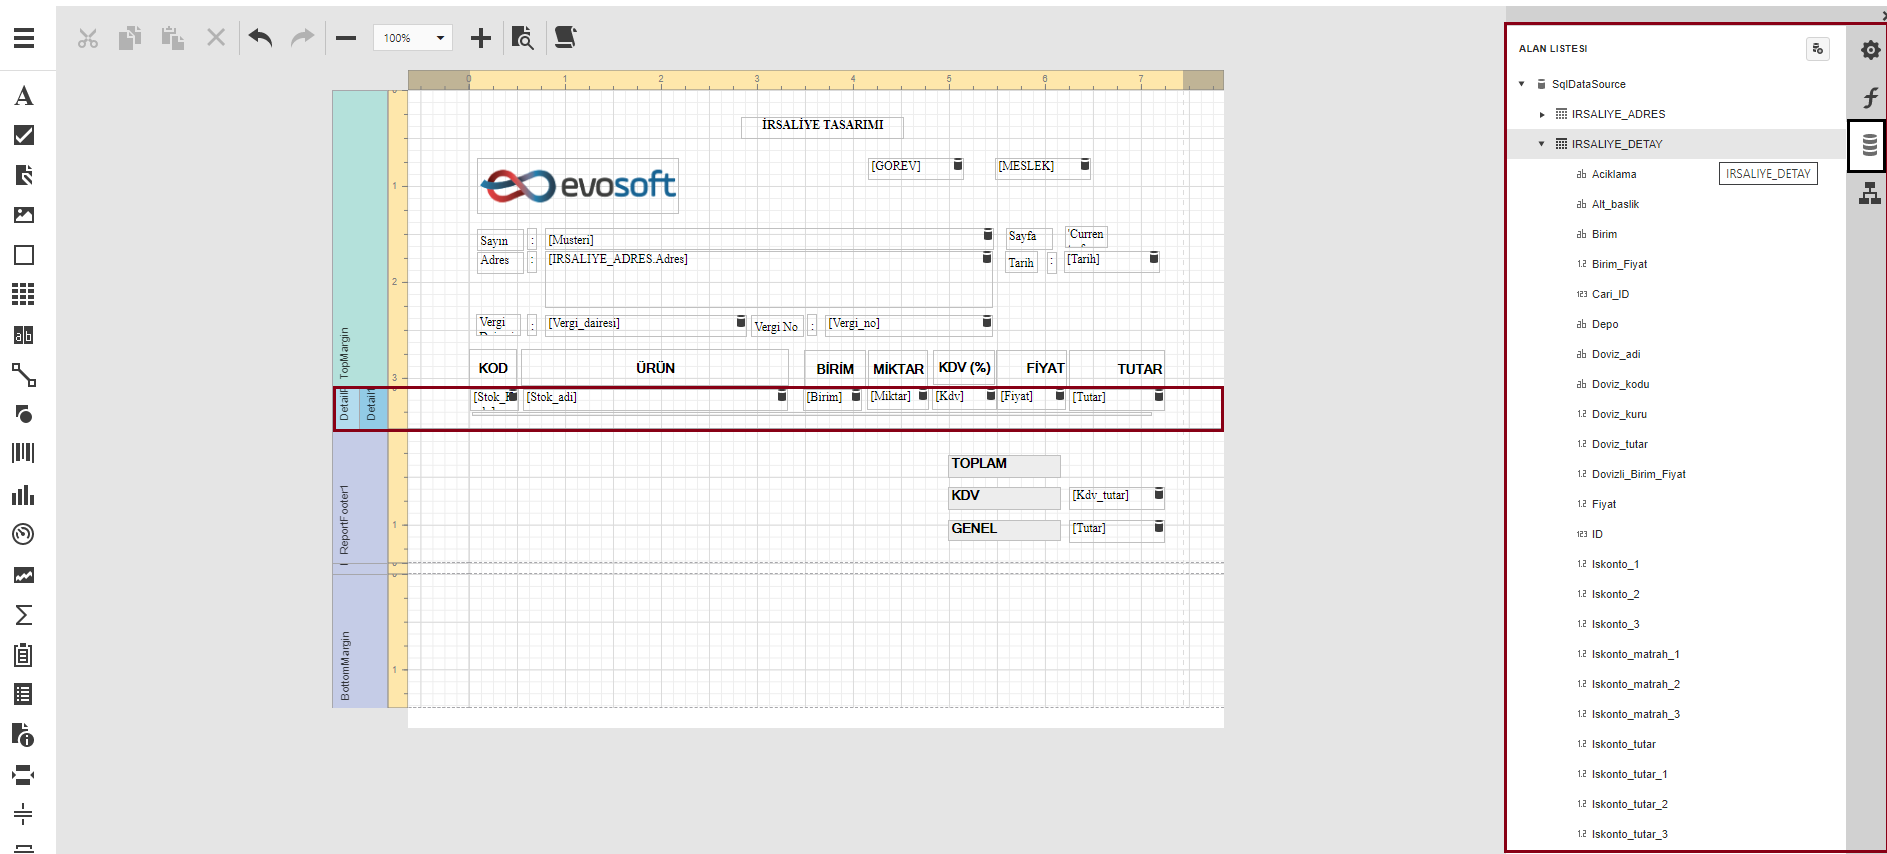
Task: Click the zoom out minus button
Action: [346, 38]
